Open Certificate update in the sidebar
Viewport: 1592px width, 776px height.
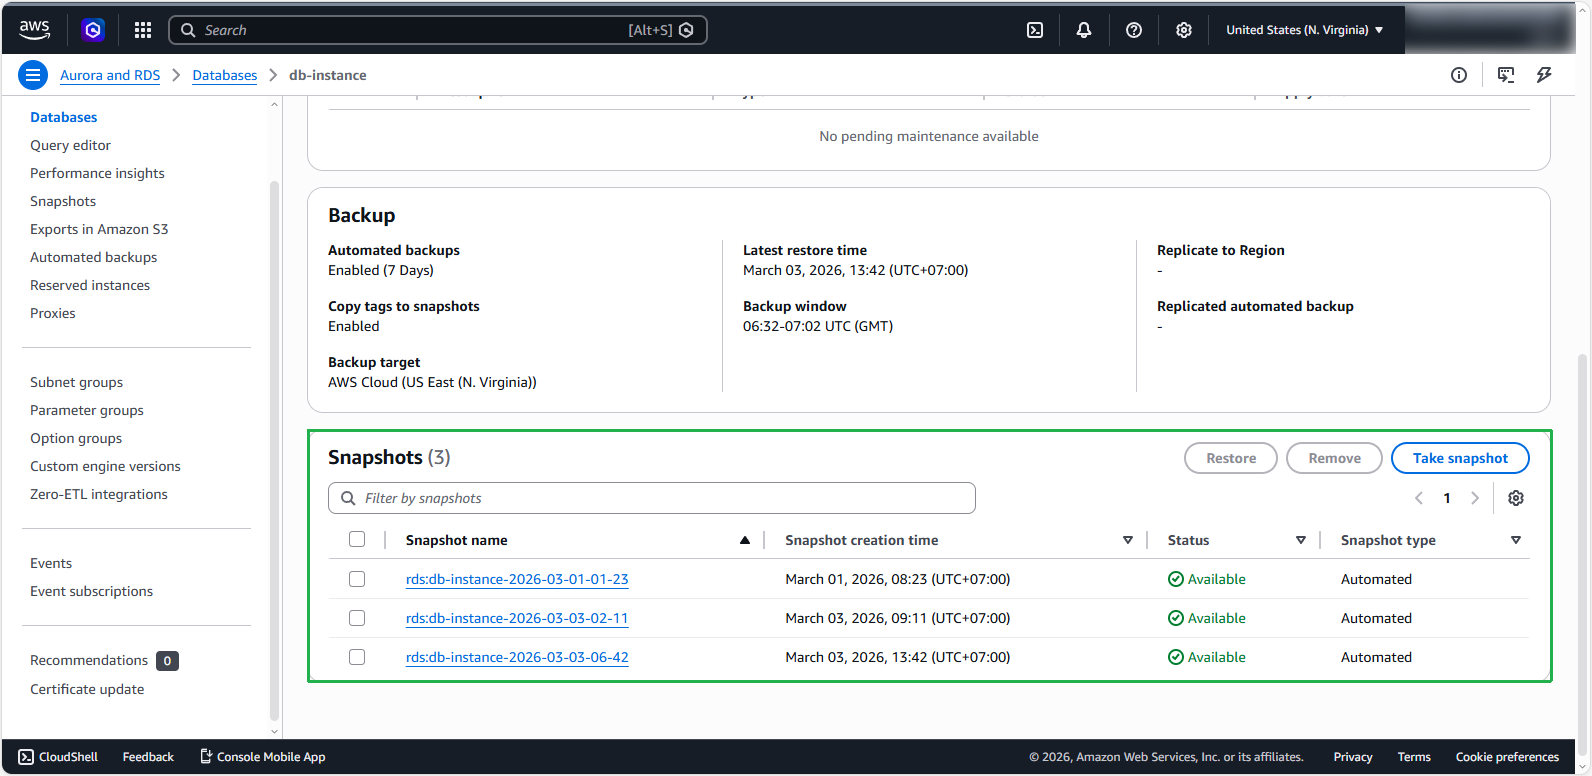tap(87, 689)
